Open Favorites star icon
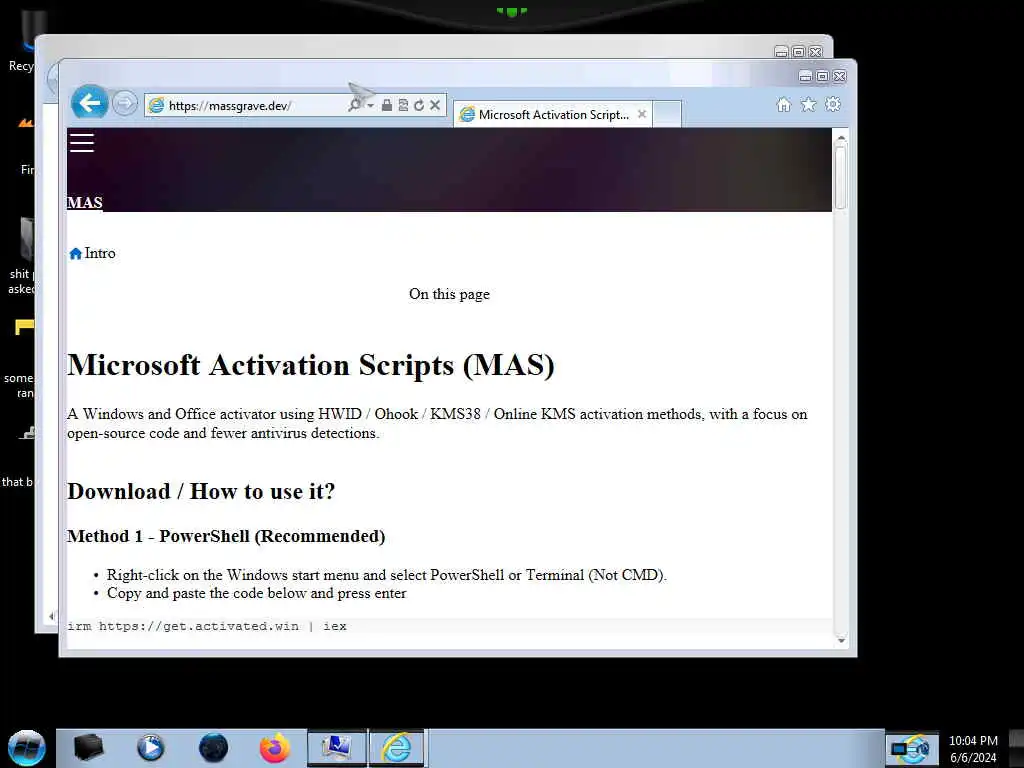This screenshot has width=1024, height=768. click(x=808, y=104)
